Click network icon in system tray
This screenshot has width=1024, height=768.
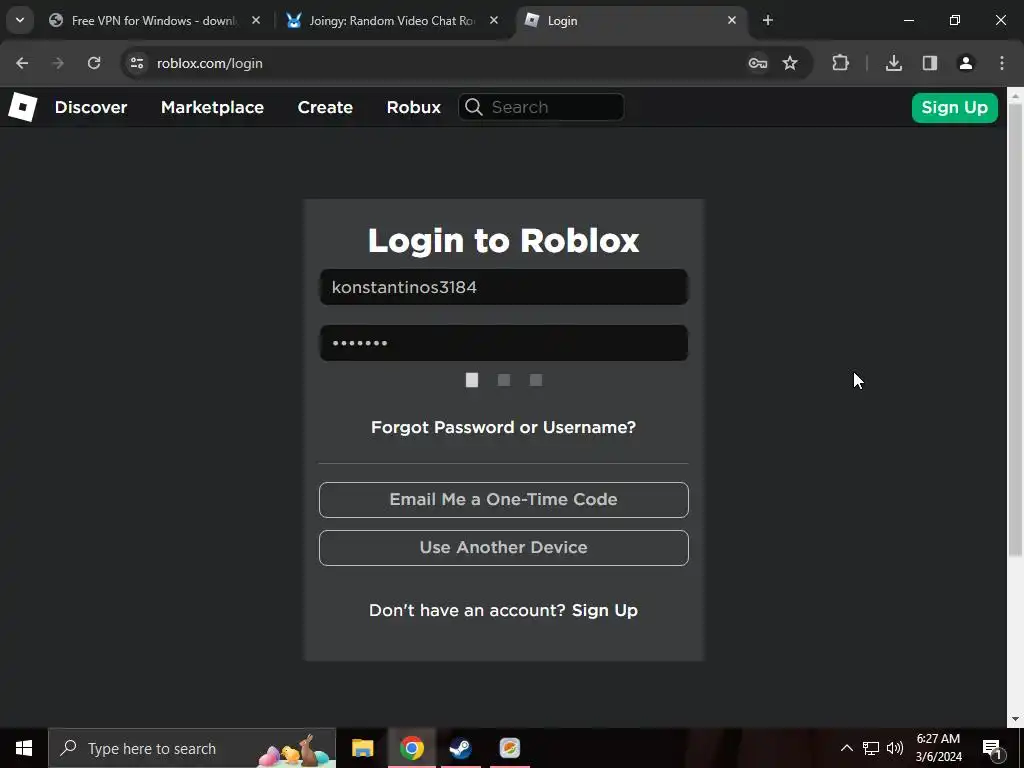[x=871, y=748]
